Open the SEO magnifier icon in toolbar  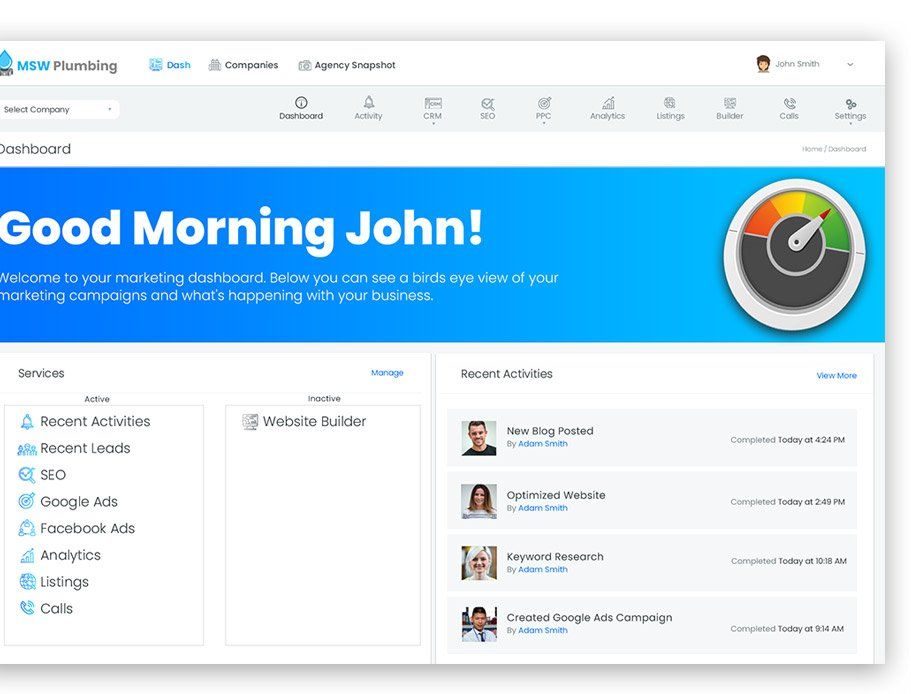click(487, 103)
